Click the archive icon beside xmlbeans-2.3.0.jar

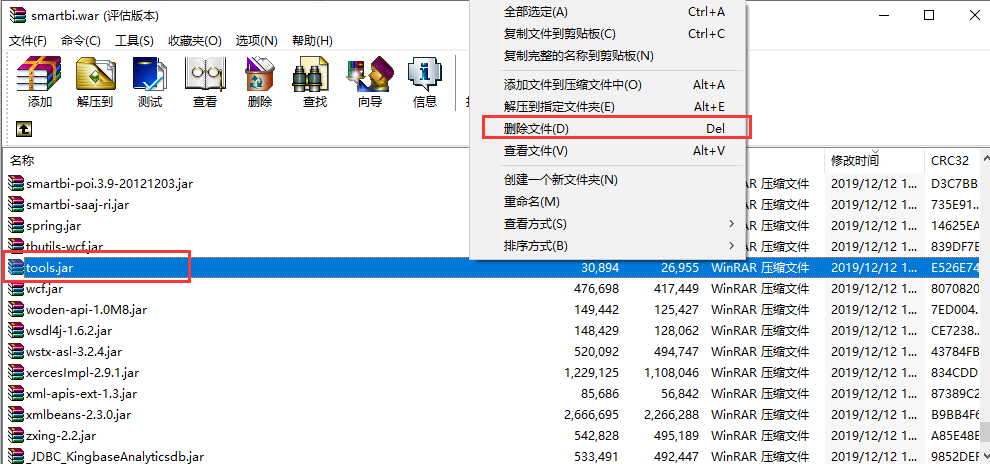point(15,415)
